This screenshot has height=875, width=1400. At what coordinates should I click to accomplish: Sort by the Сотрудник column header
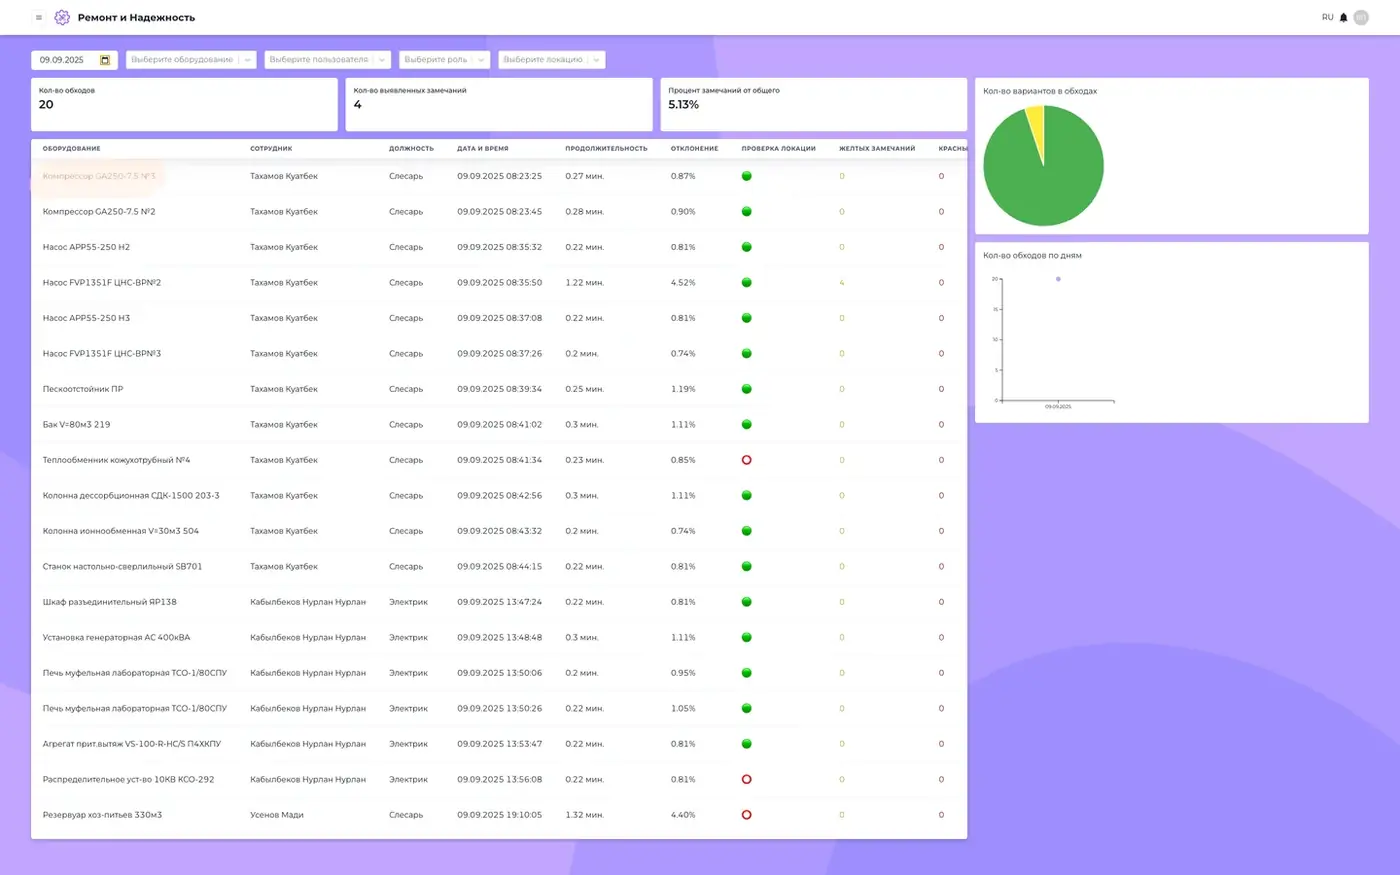point(271,149)
